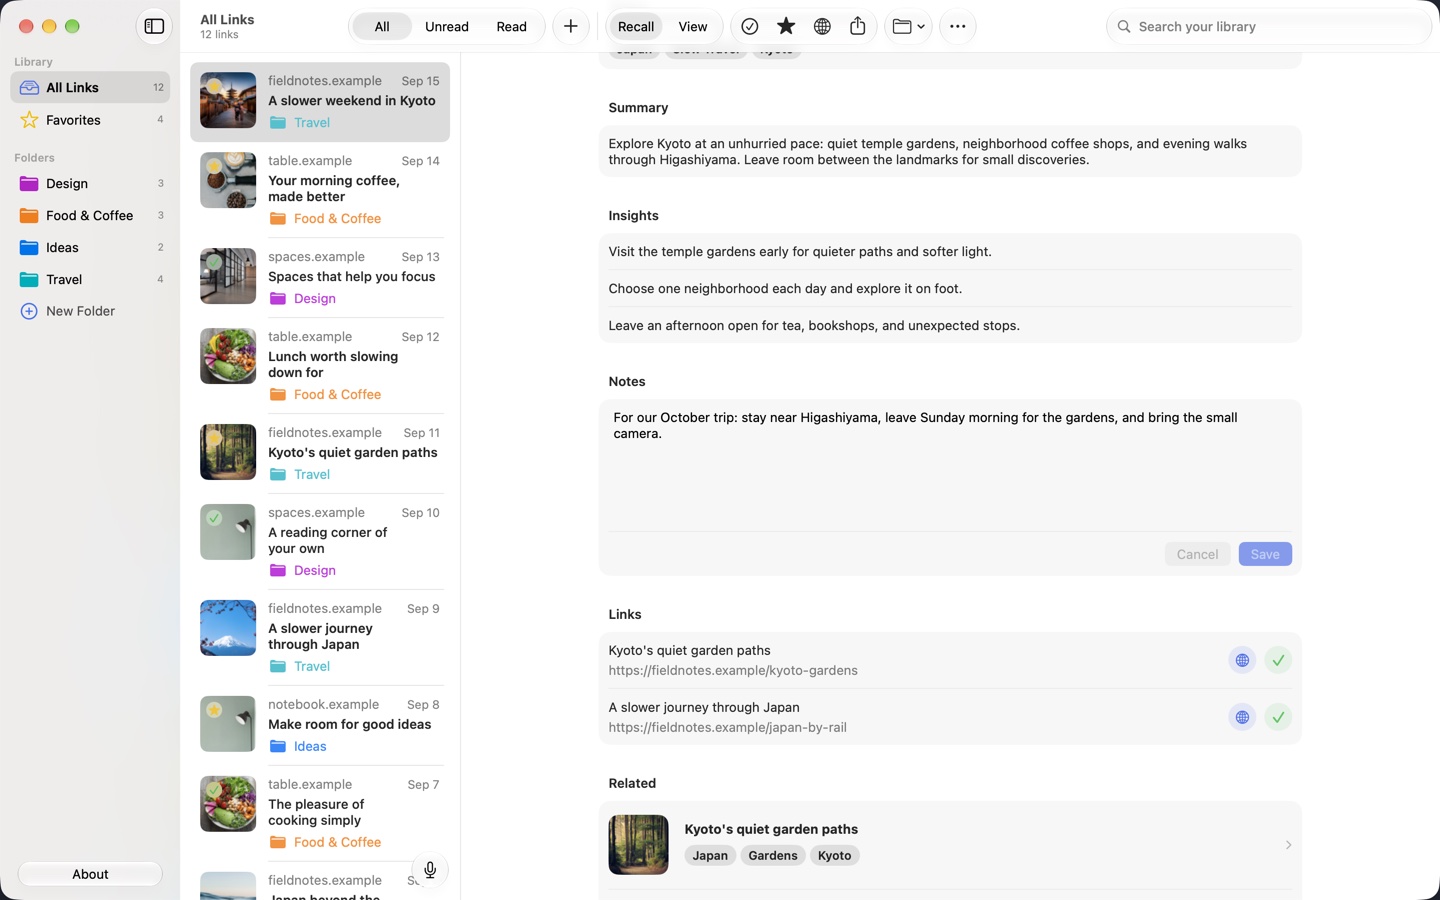Screen dimensions: 1440x900
Task: Favorite this link with the star icon
Action: click(786, 27)
